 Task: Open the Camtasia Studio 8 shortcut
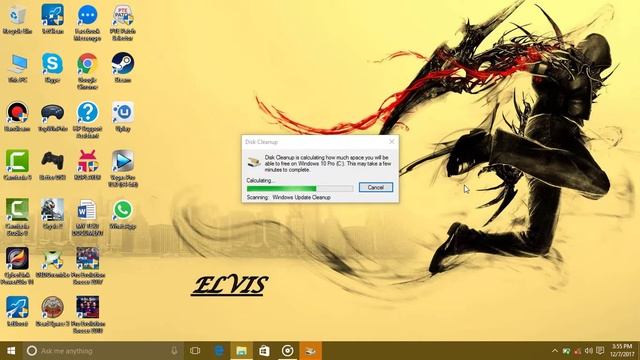click(17, 217)
